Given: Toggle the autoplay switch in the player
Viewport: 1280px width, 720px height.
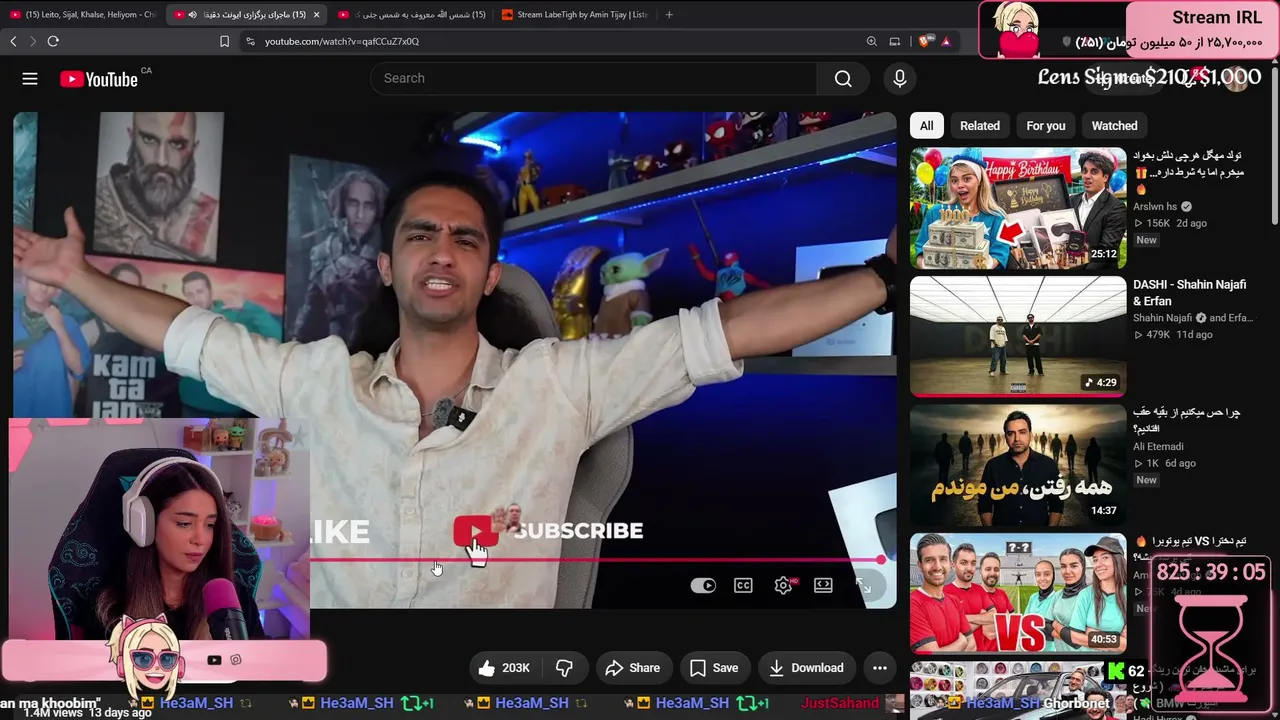Looking at the screenshot, I should point(703,585).
